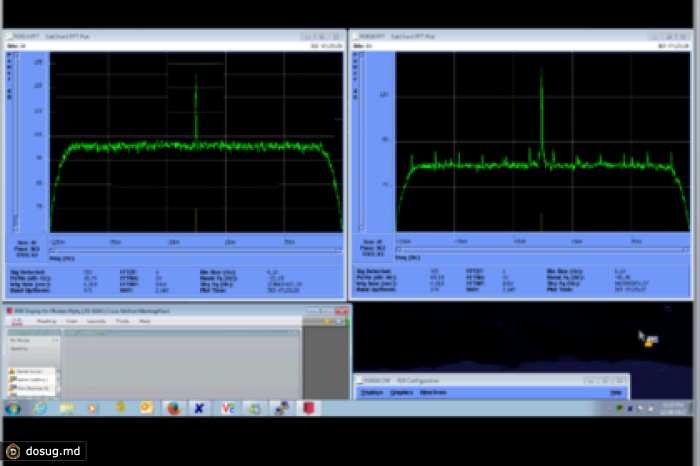Switch to the blue X application in taskbar
The image size is (700, 466).
[x=199, y=408]
